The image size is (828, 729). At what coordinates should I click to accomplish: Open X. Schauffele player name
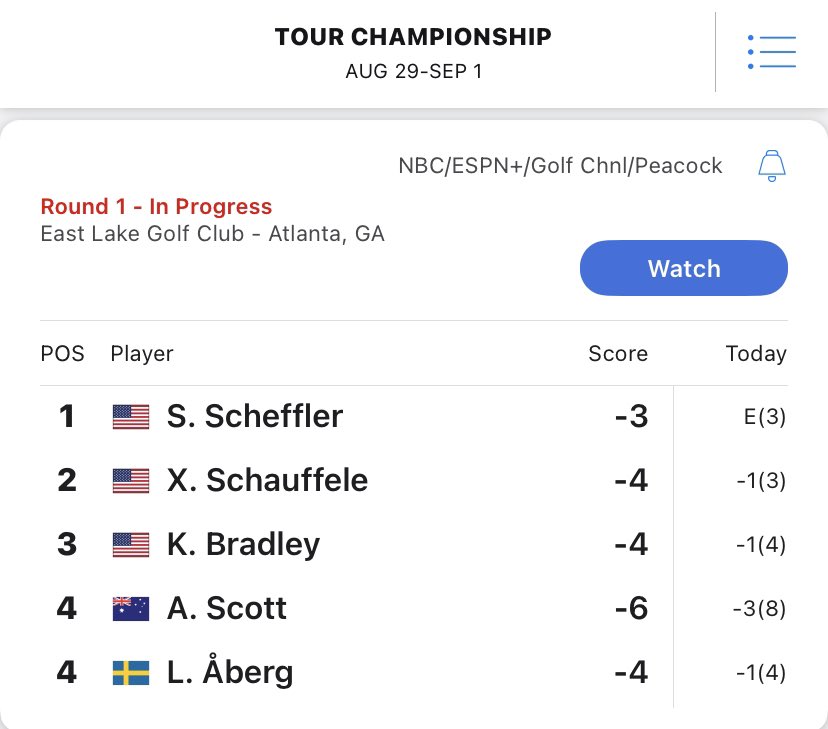(267, 480)
